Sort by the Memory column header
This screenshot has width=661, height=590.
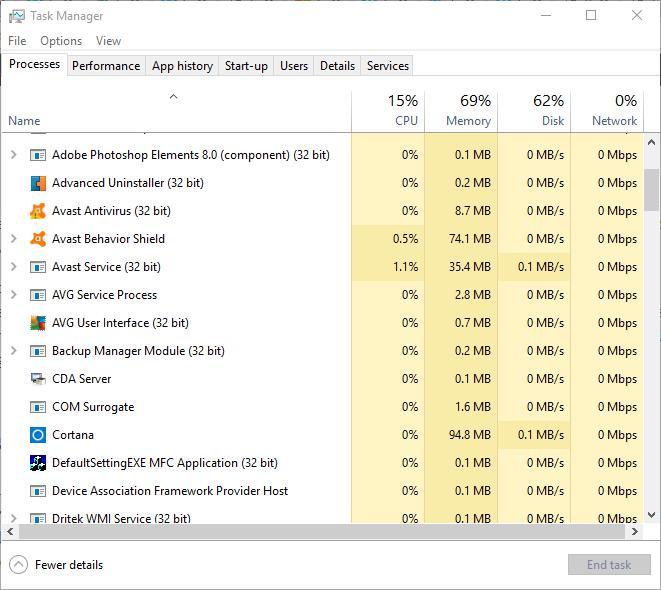[461, 111]
